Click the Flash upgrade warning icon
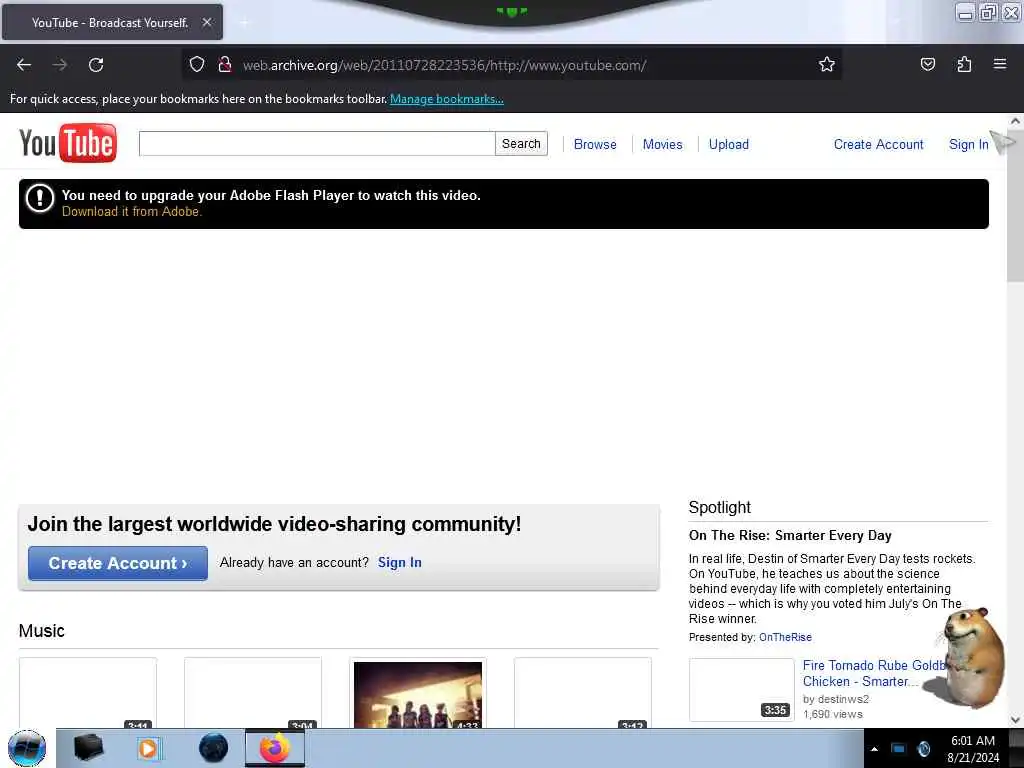The height and width of the screenshot is (768, 1024). click(40, 198)
